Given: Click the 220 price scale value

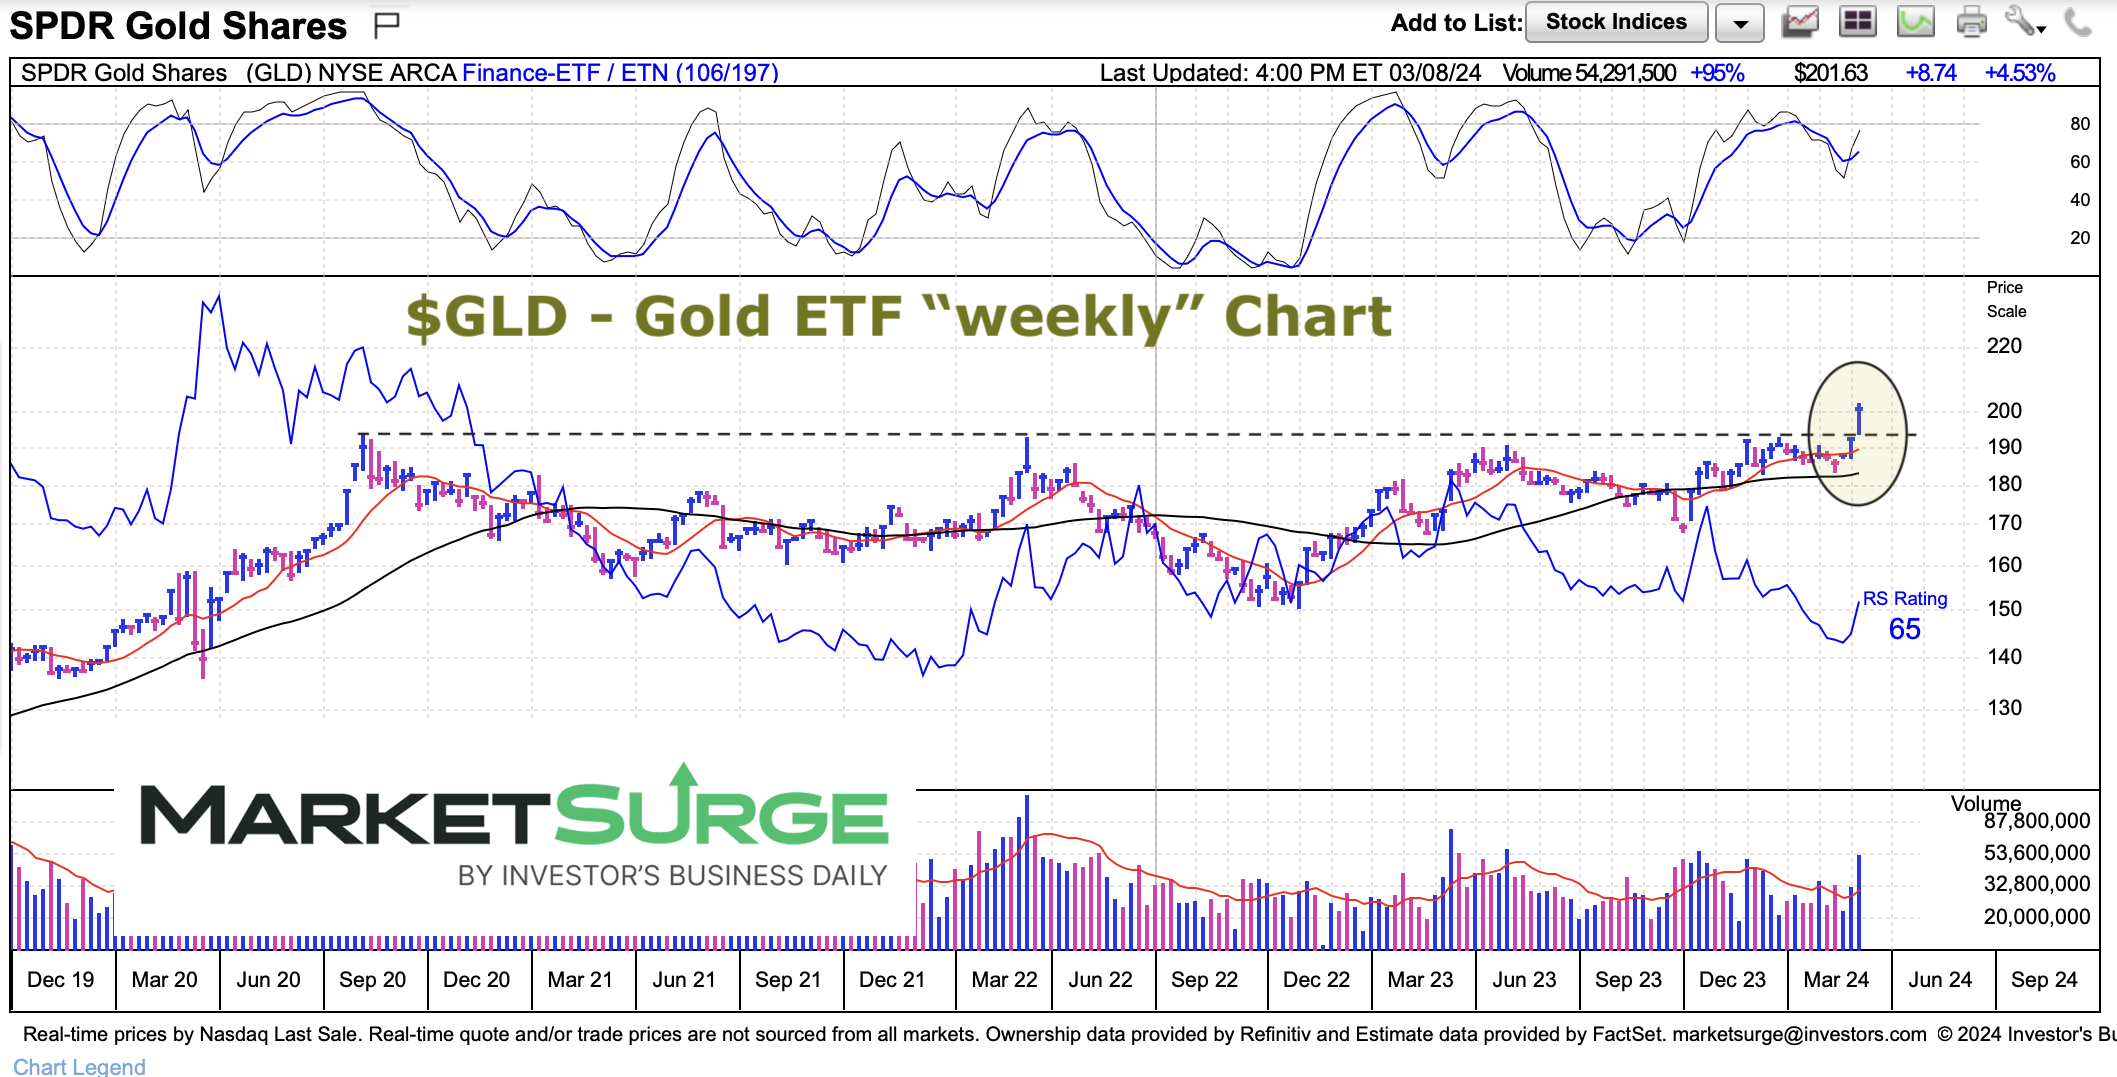Looking at the screenshot, I should pos(2004,346).
